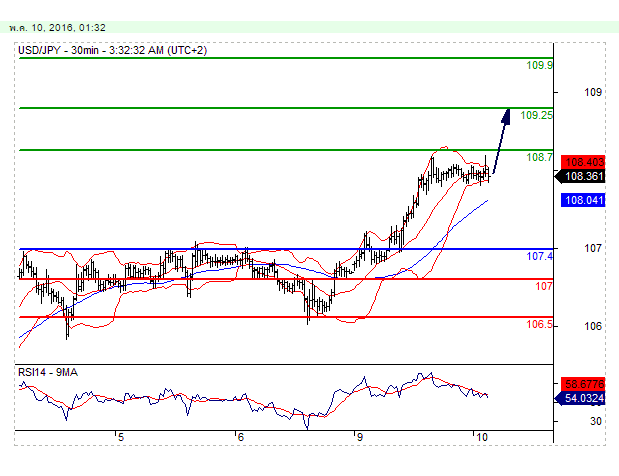Click date marker 9 on time axis
This screenshot has width=619, height=476.
359,437
